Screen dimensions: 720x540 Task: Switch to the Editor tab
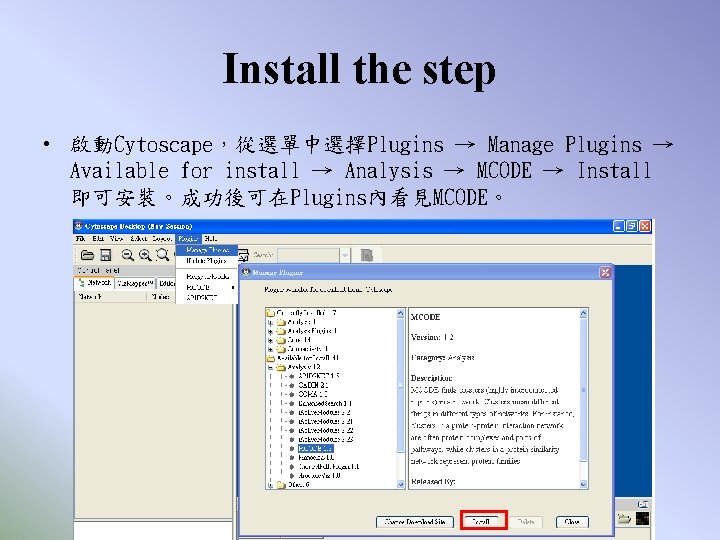pos(167,283)
